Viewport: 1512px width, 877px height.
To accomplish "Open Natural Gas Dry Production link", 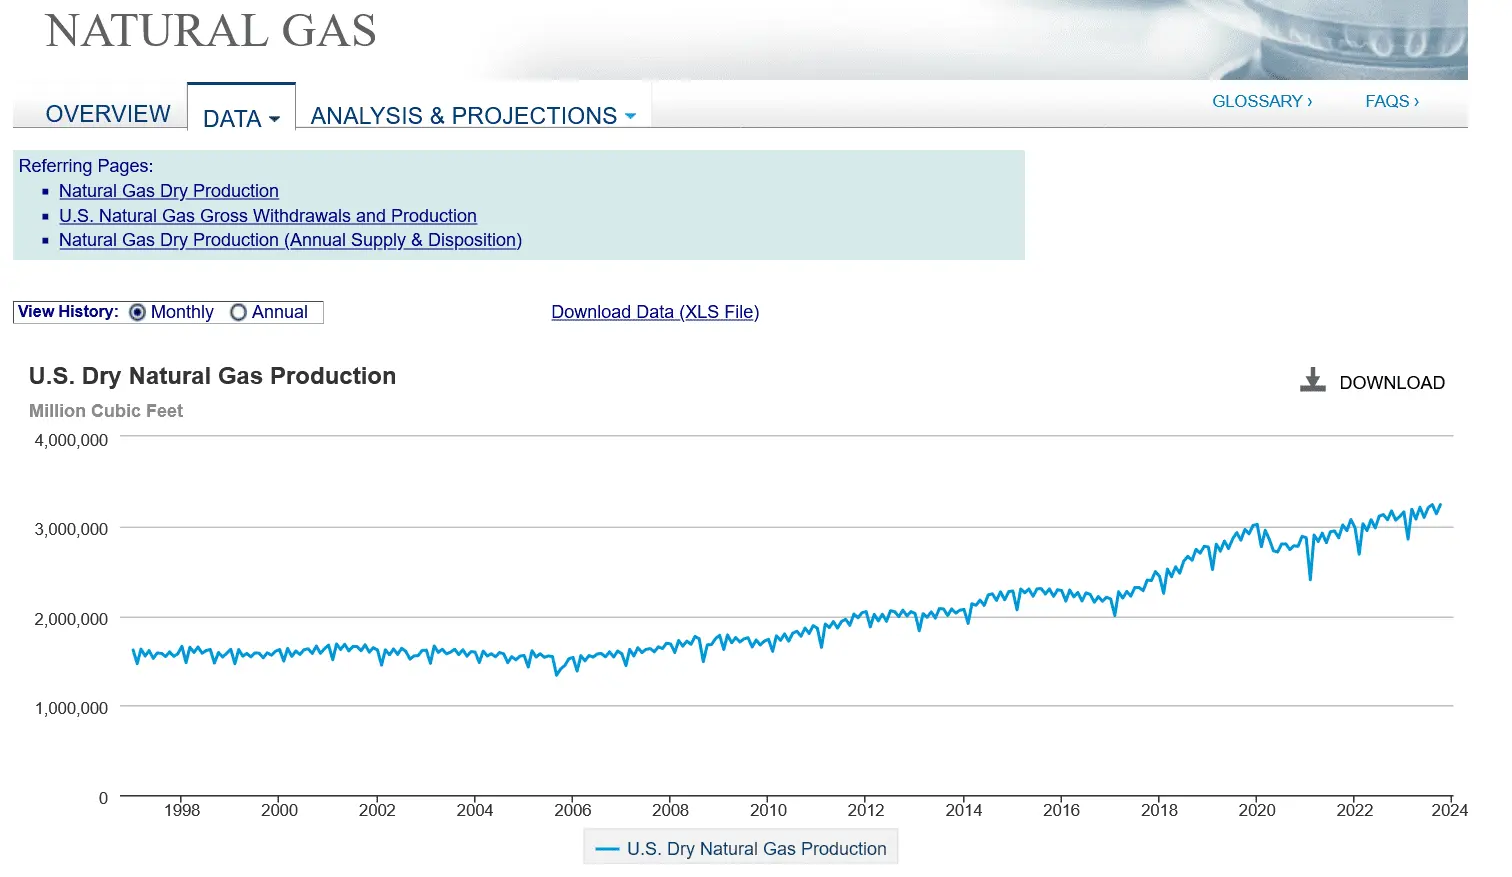I will (168, 191).
